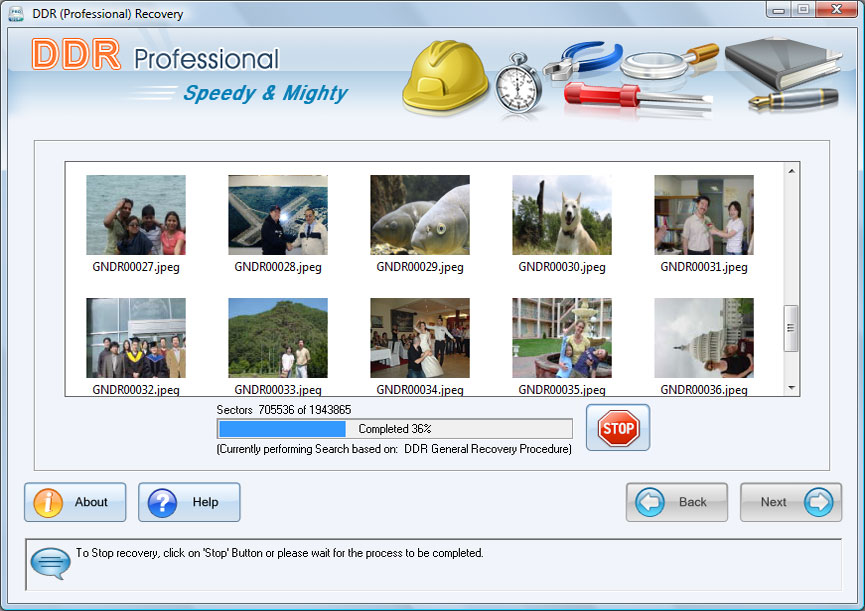Close the DDR Recovery window
The image size is (865, 611).
836,9
